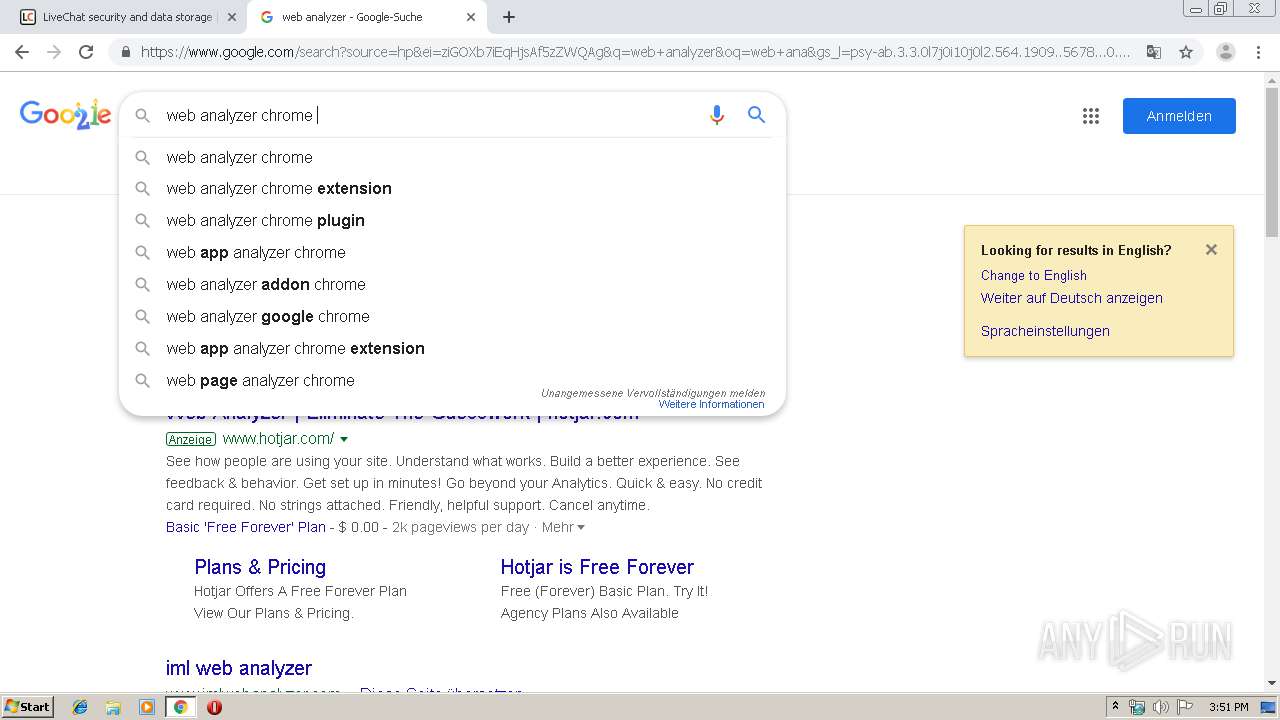Expand the dropdown arrow next to www.hotjar.com/
1280x720 pixels.
344,439
